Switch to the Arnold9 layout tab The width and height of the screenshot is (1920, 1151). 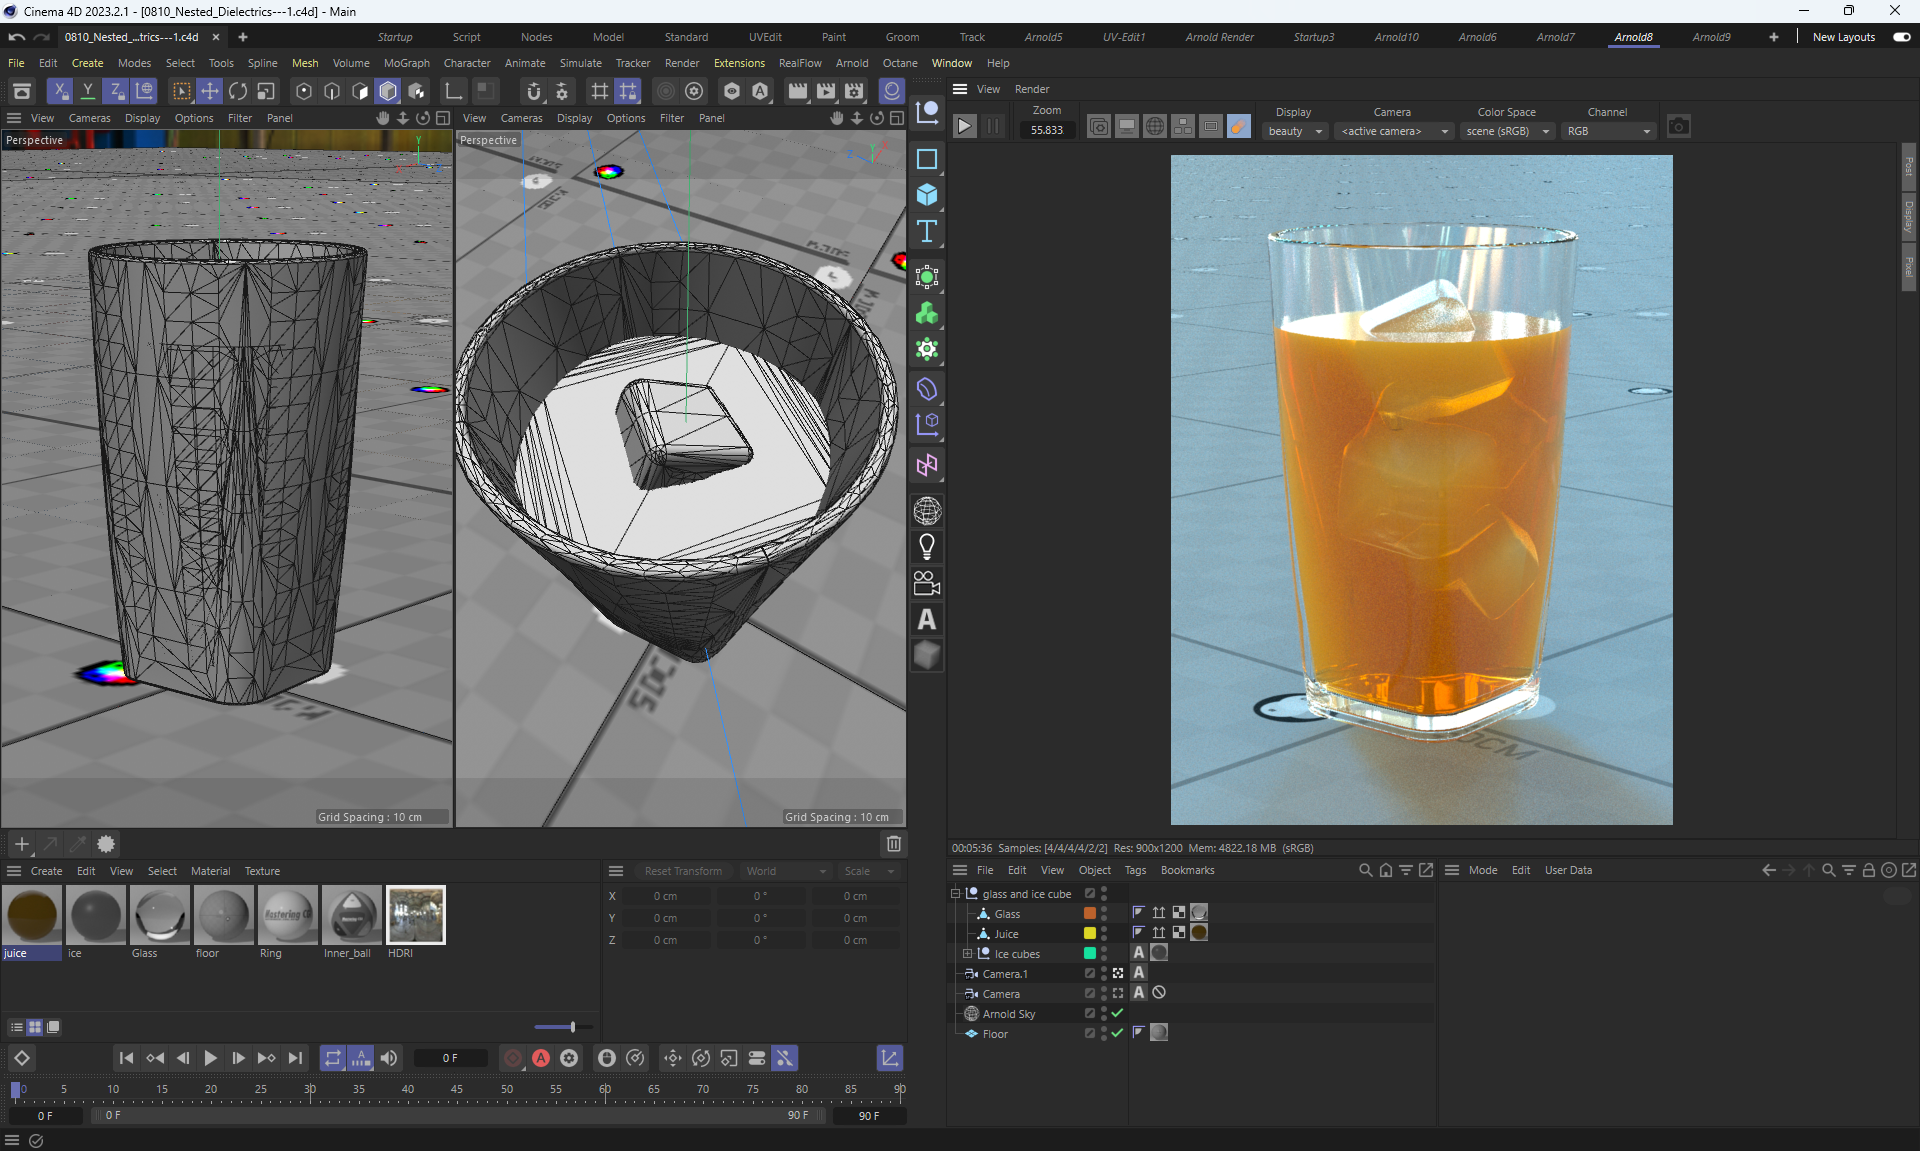[1711, 37]
